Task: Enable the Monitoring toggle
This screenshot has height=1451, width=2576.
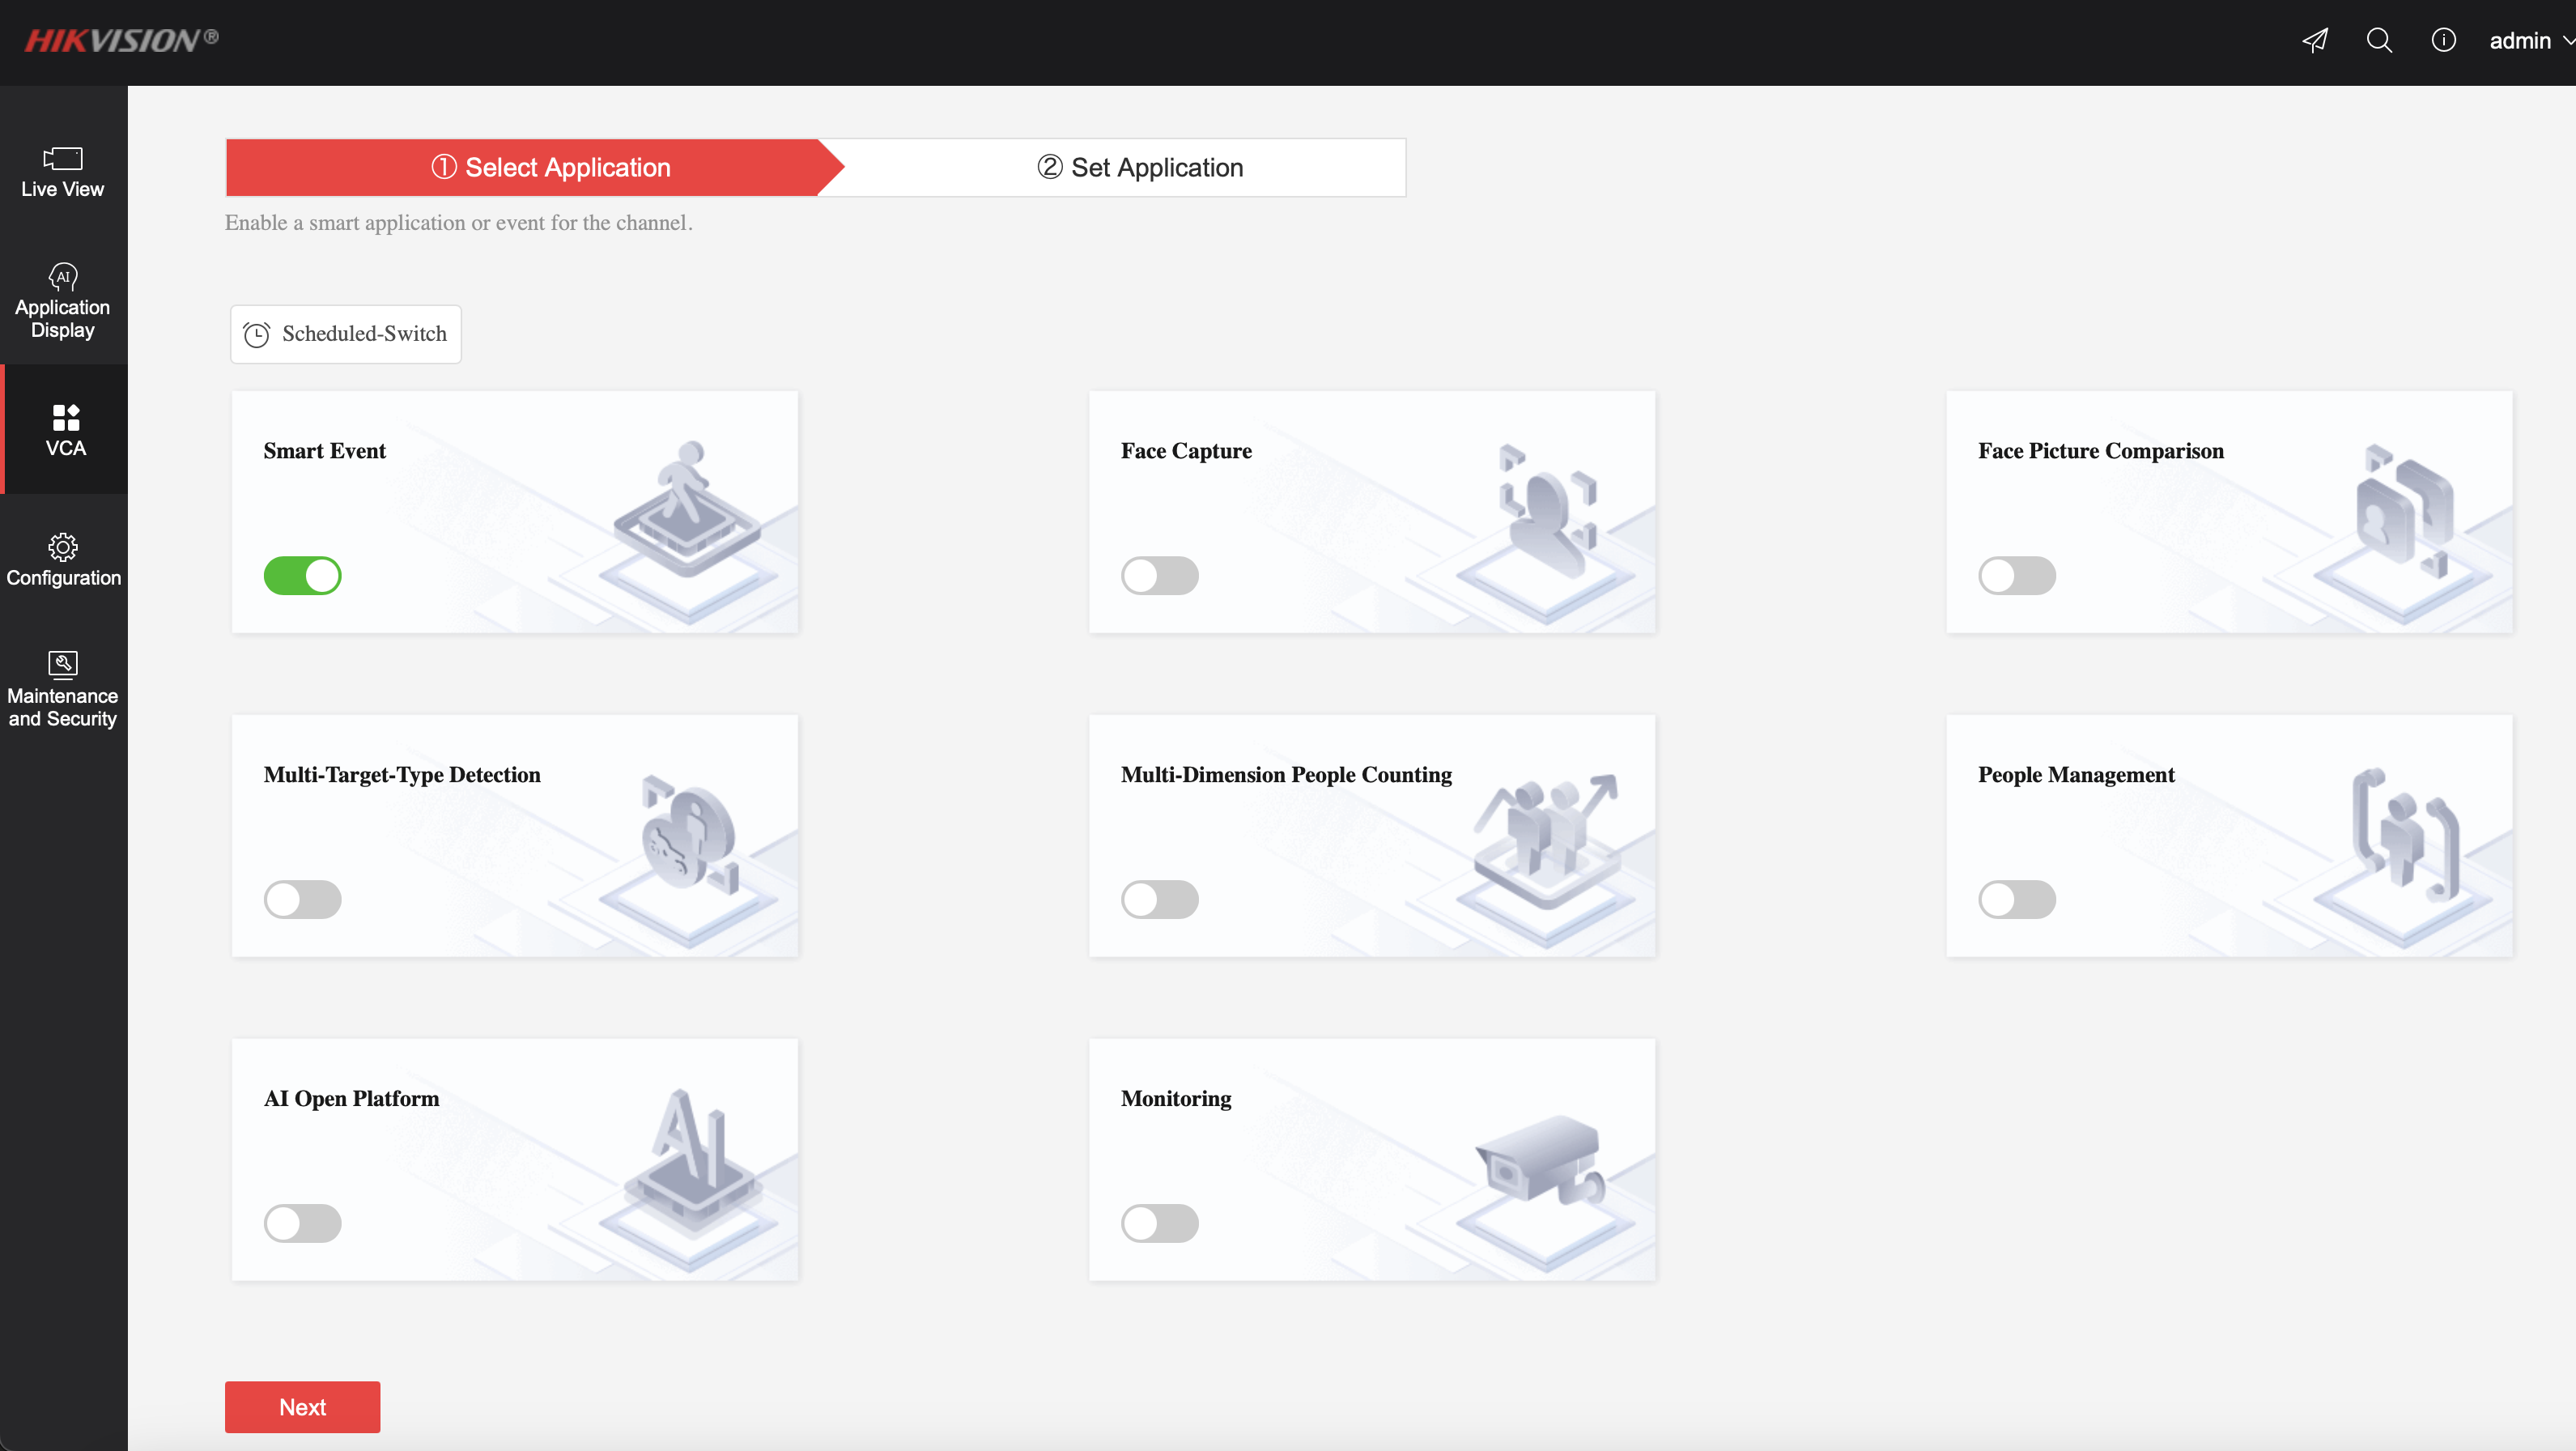Action: point(1158,1221)
